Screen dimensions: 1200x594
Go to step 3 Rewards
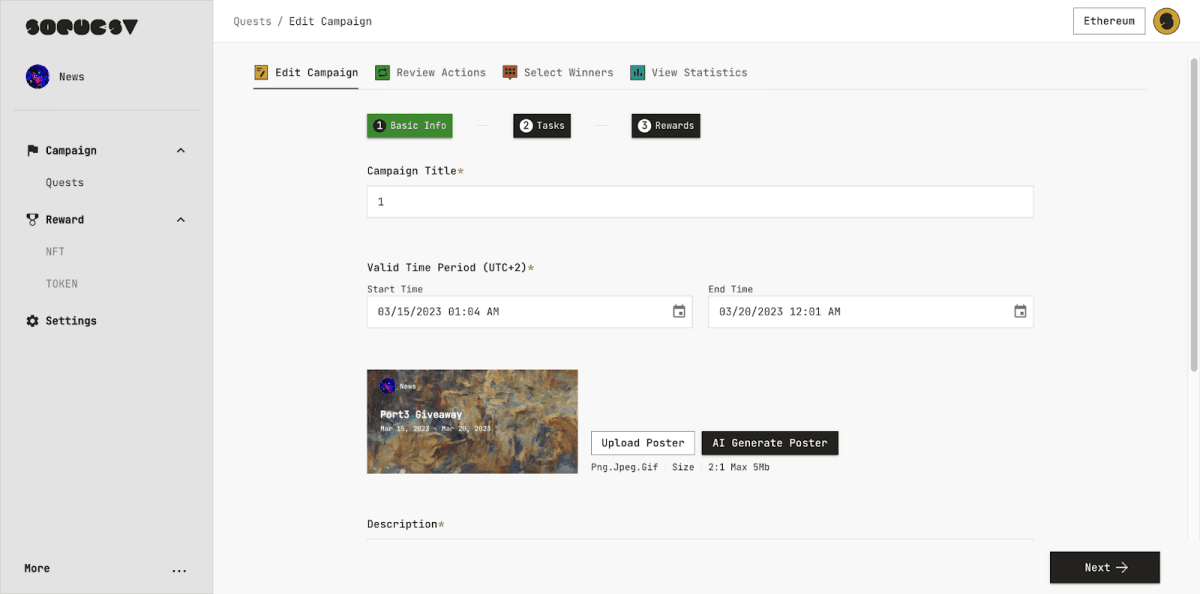click(665, 126)
